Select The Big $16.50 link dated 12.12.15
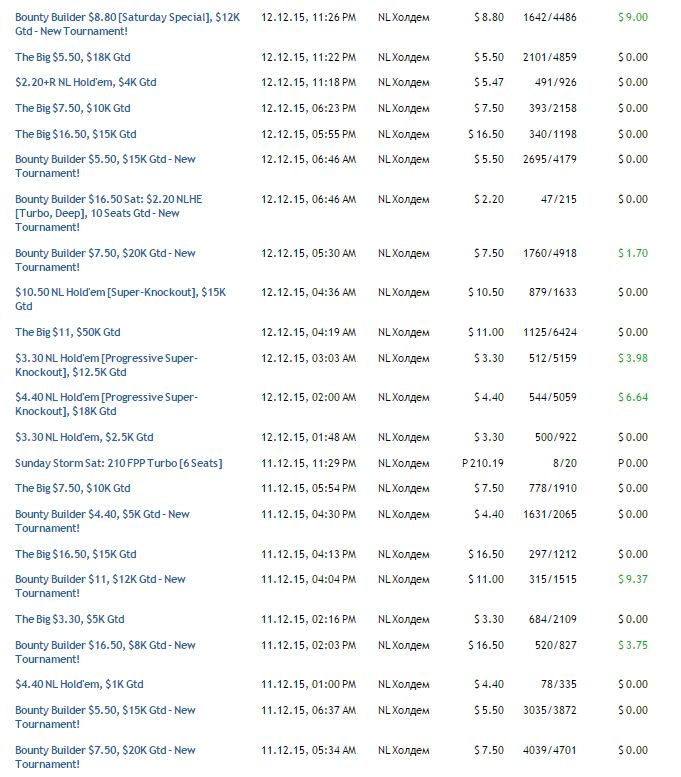The width and height of the screenshot is (681, 777). pos(75,134)
